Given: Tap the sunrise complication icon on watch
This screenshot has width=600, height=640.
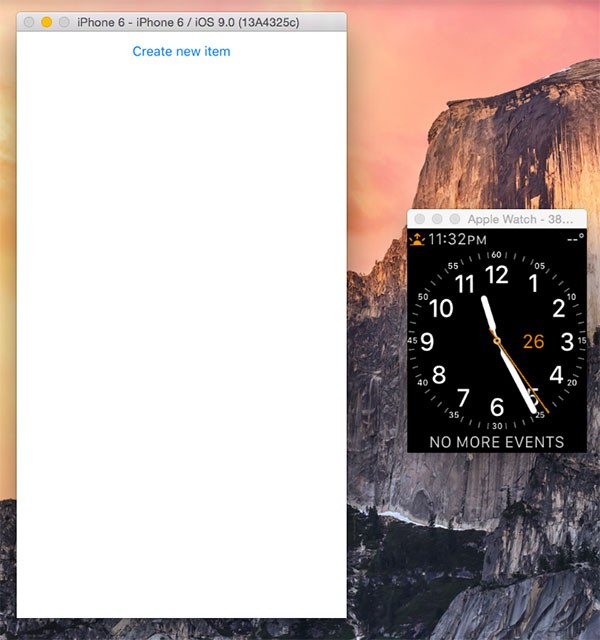Looking at the screenshot, I should pos(417,239).
